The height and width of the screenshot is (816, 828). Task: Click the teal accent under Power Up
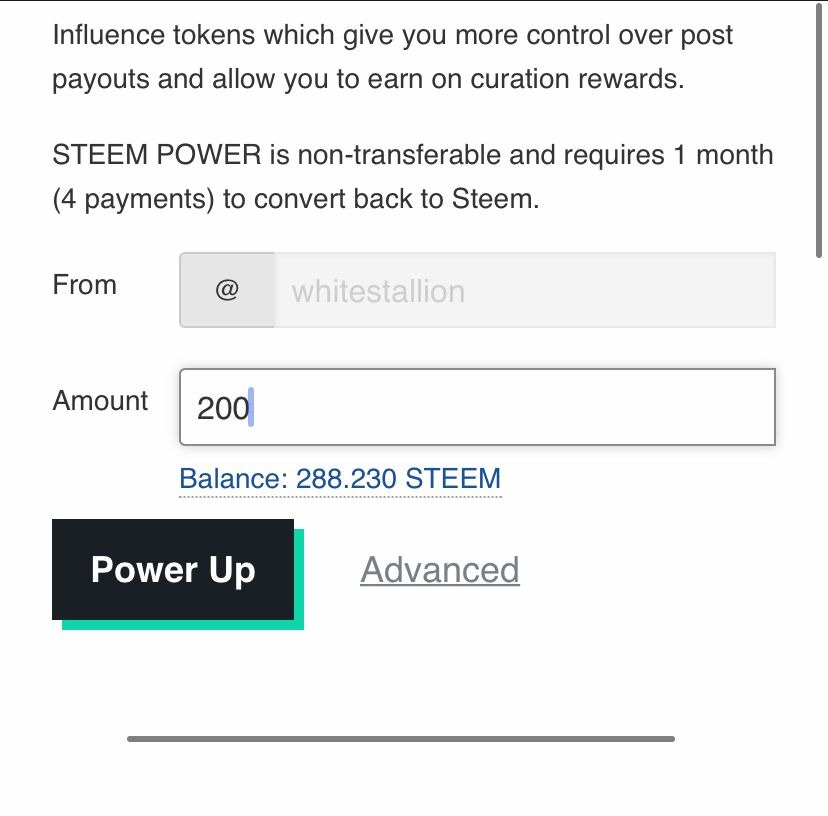point(180,625)
